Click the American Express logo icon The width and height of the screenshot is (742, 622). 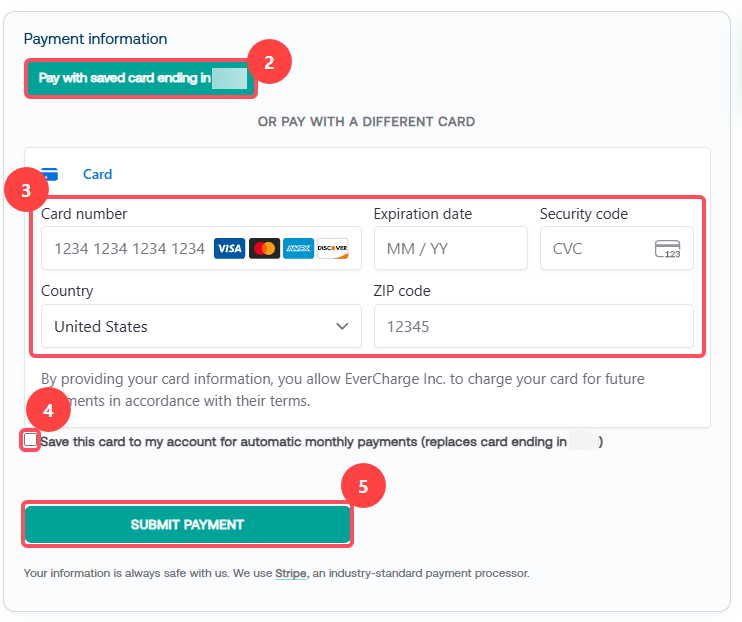tap(298, 249)
